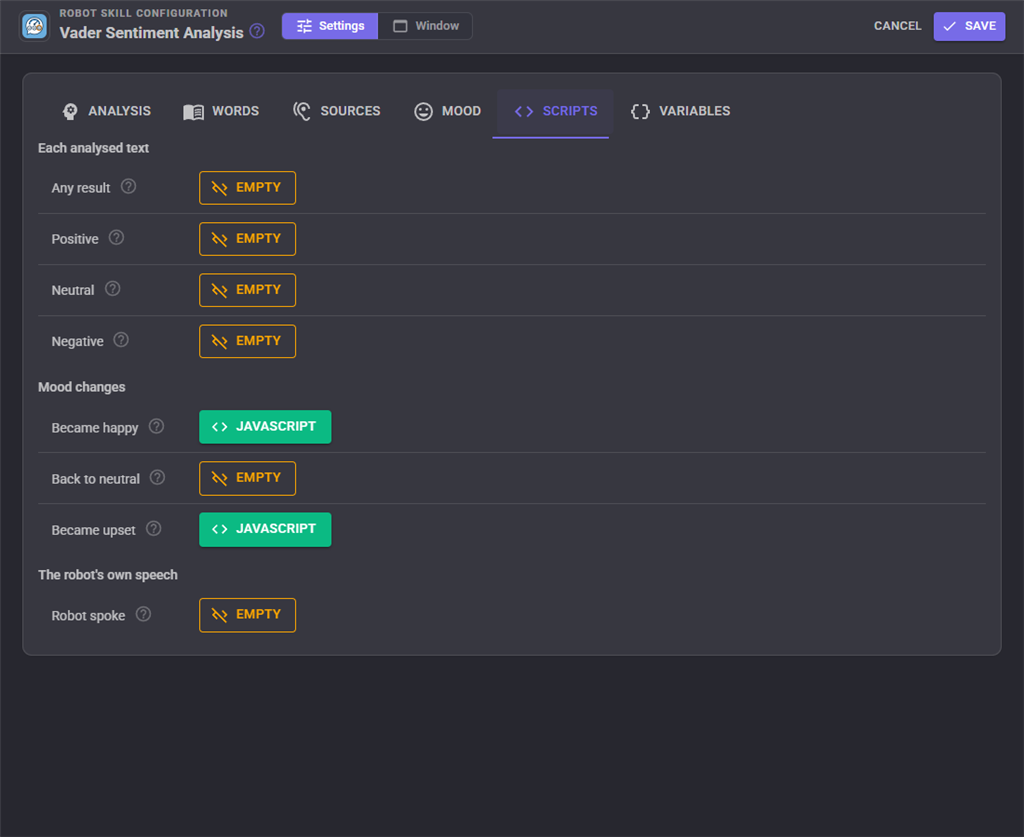
Task: Go to the Sources tab
Action: [x=337, y=112]
